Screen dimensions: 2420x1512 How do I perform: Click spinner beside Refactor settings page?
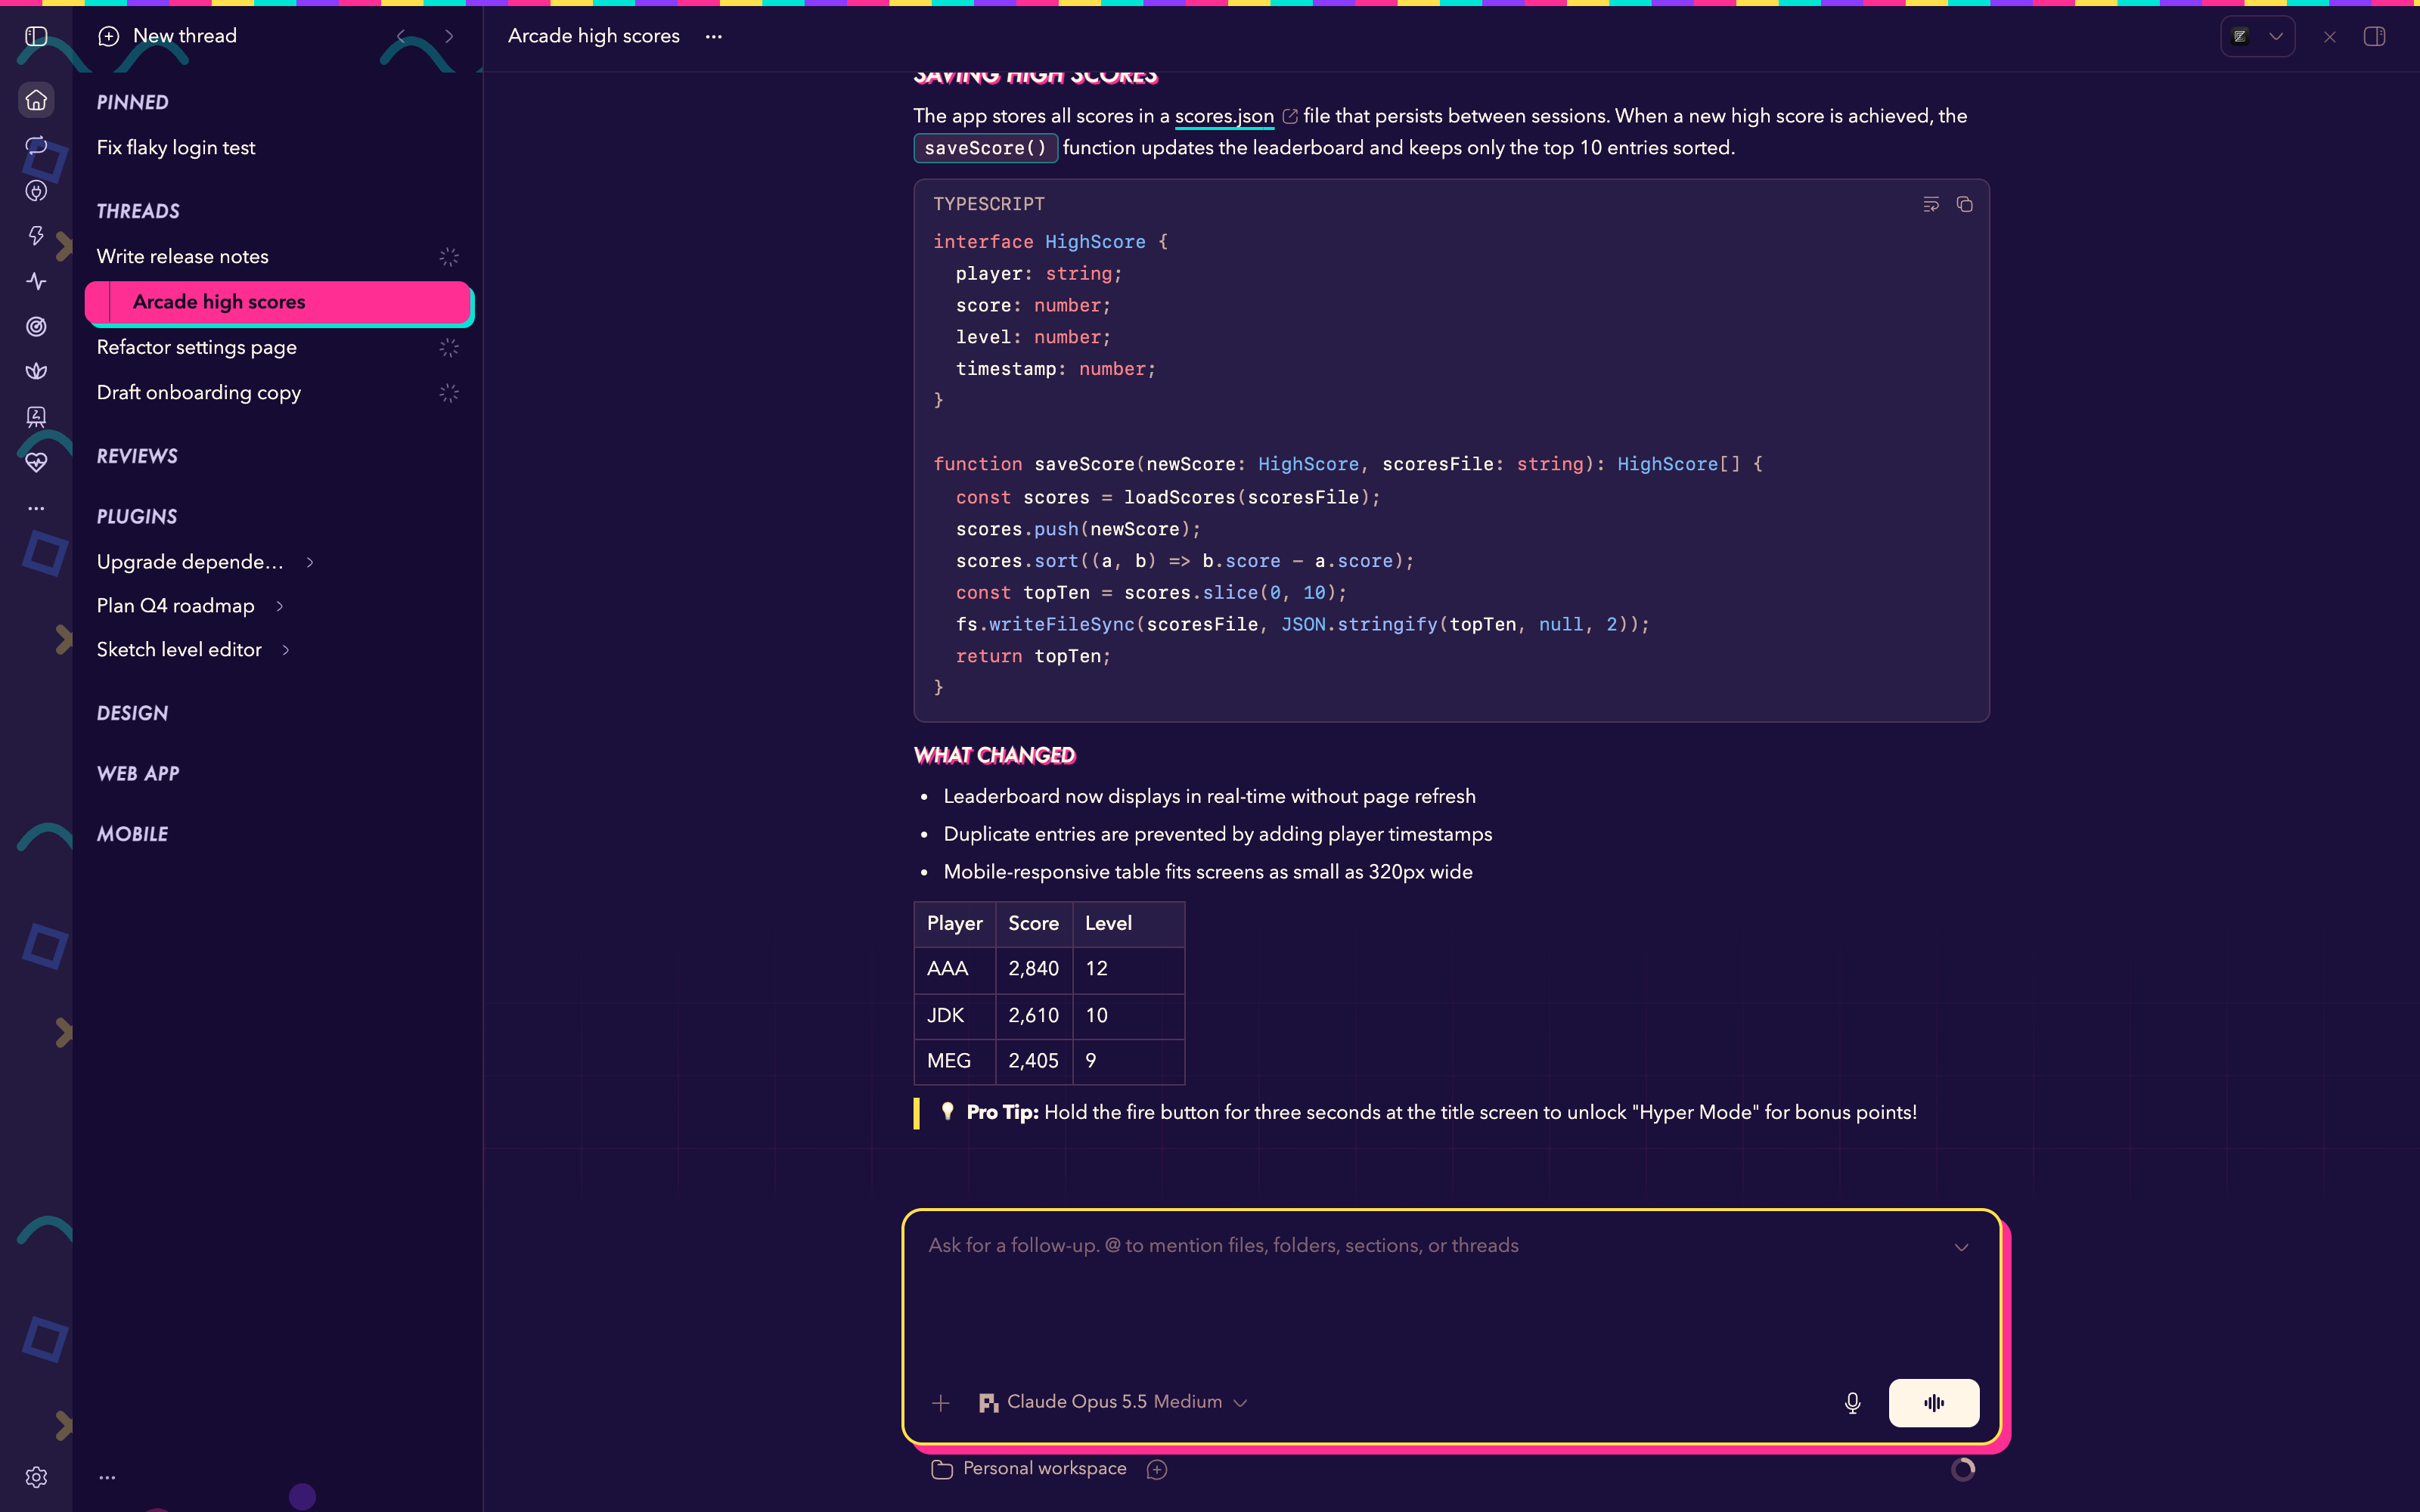coord(449,348)
